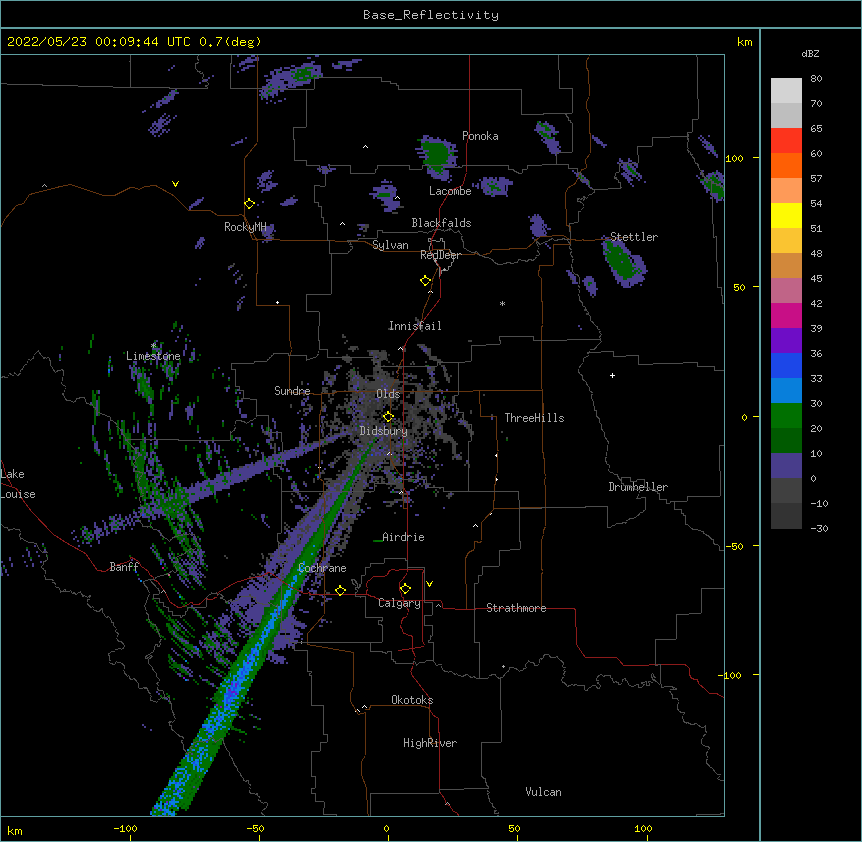Click the yellow diamond marker near RockyMH
This screenshot has width=862, height=842.
249,204
